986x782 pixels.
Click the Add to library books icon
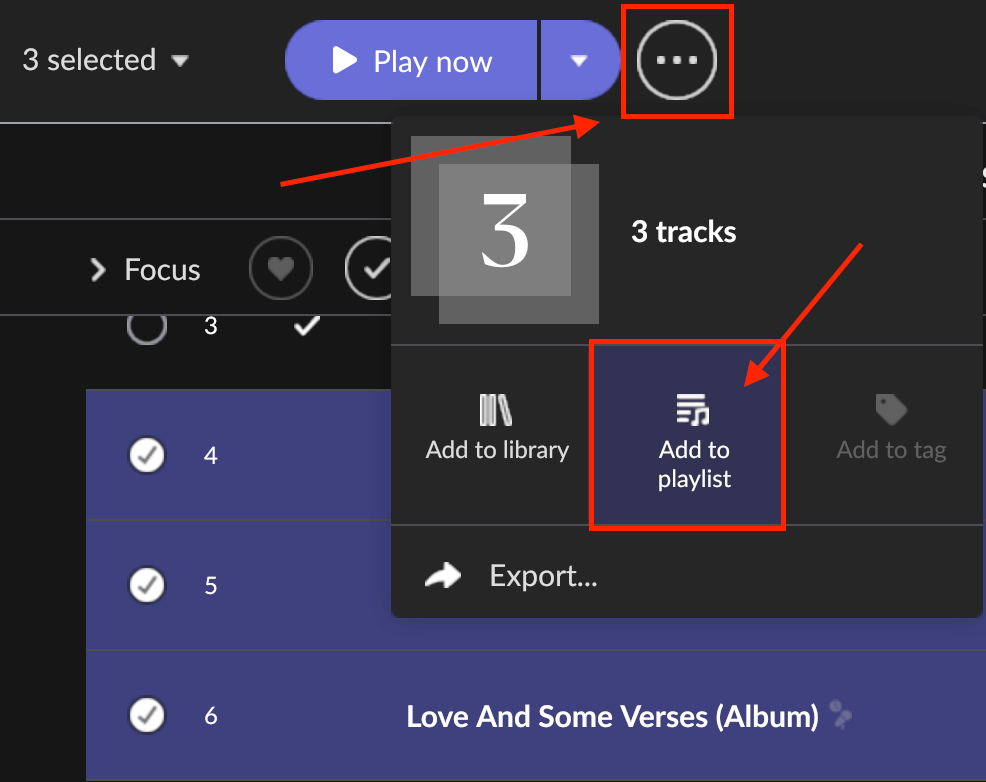pos(496,410)
